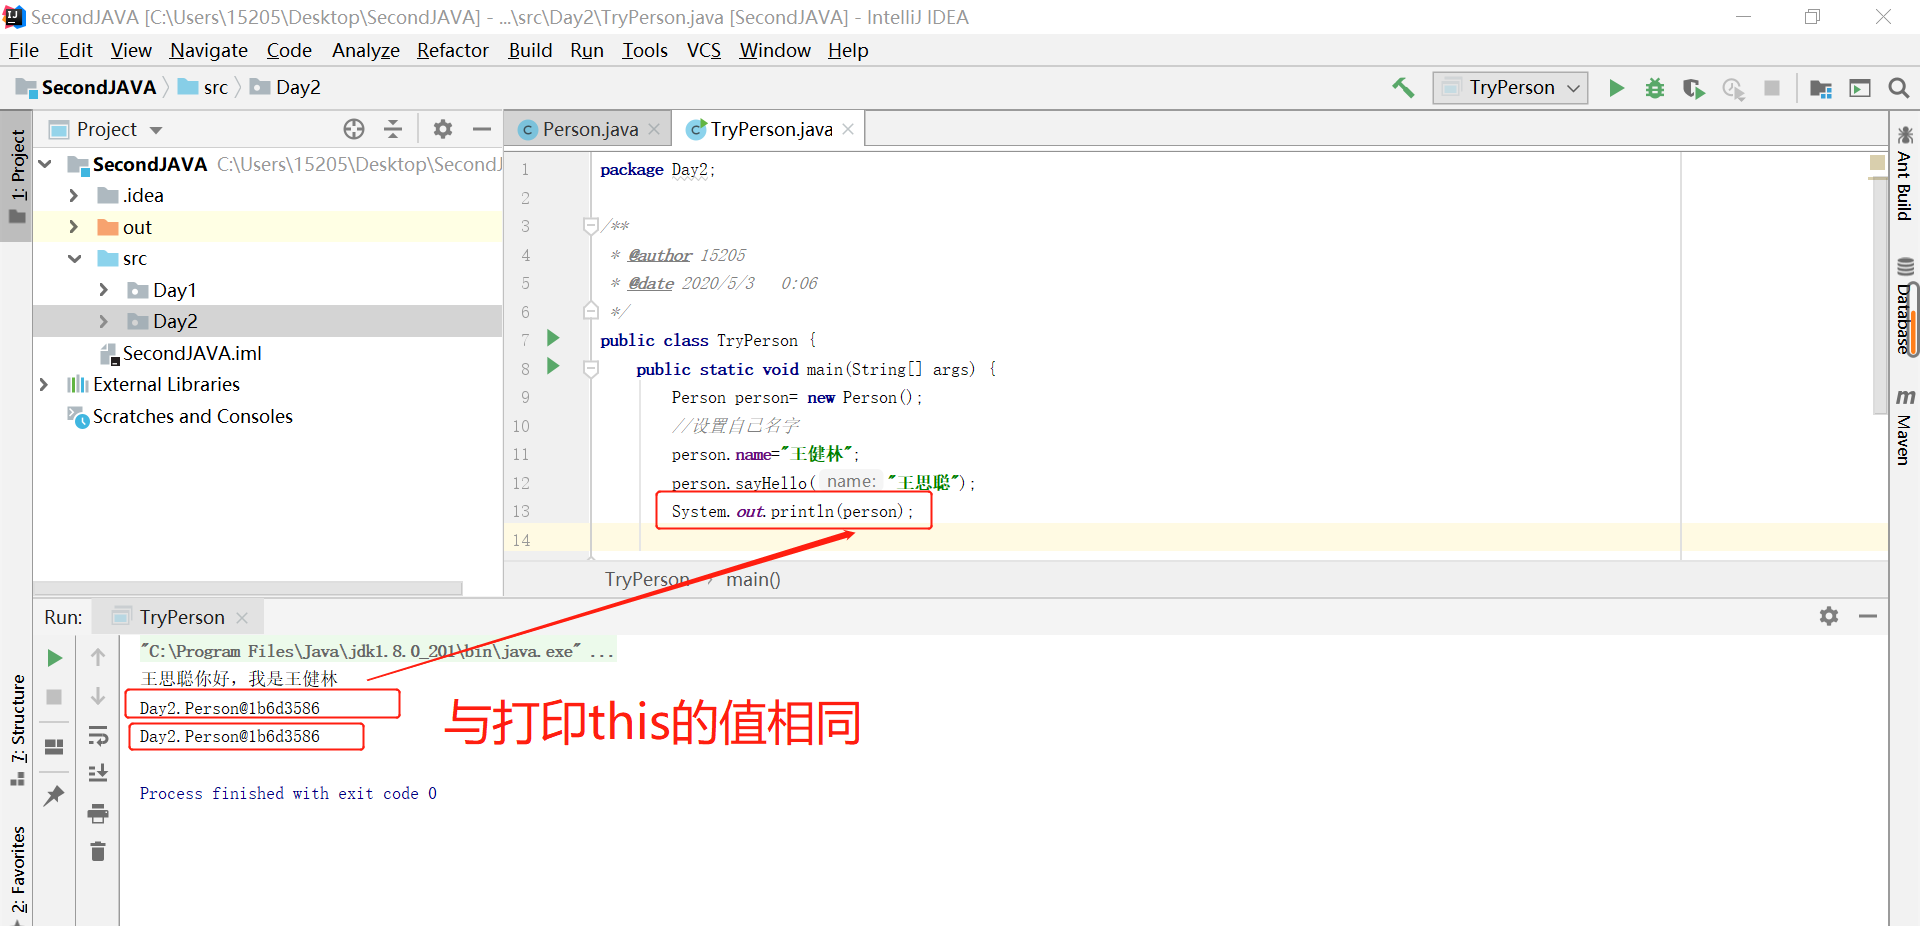This screenshot has height=926, width=1920.
Task: Clear console output with the trash icon
Action: 97,851
